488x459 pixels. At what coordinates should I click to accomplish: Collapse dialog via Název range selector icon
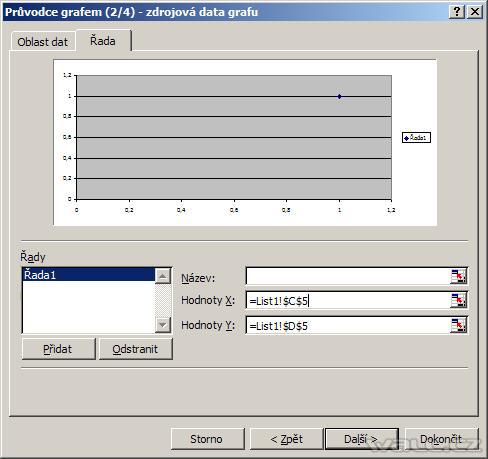[x=458, y=276]
